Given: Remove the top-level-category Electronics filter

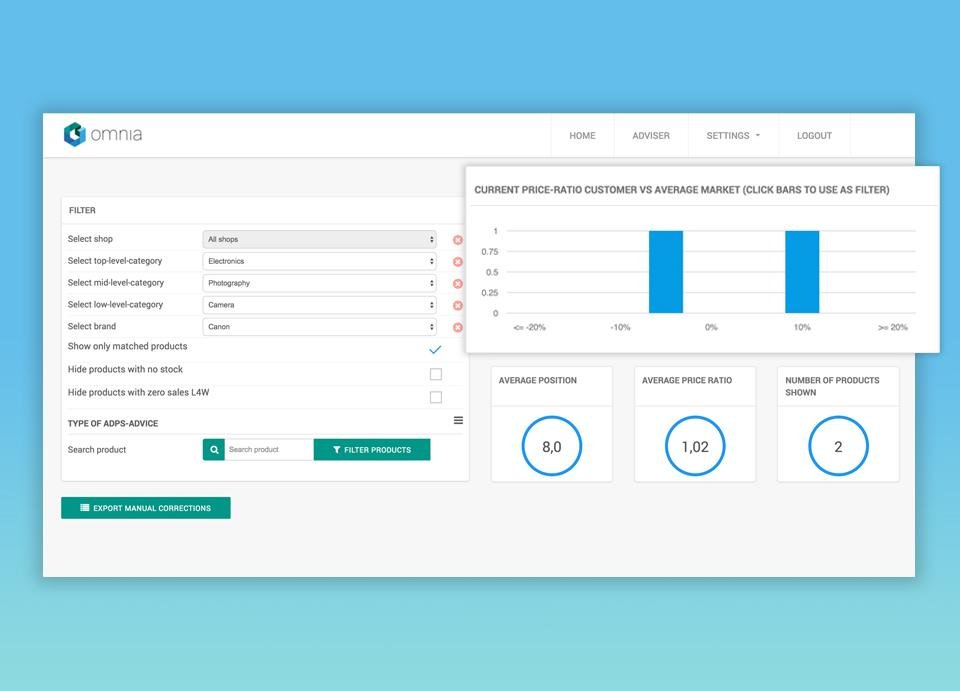Looking at the screenshot, I should (x=458, y=262).
